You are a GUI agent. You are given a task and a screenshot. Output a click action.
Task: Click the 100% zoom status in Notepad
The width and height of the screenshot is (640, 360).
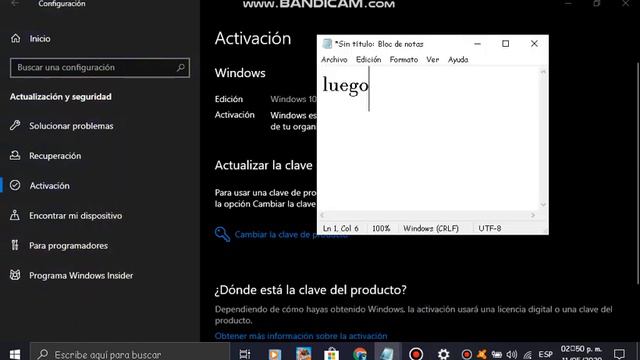pos(381,229)
